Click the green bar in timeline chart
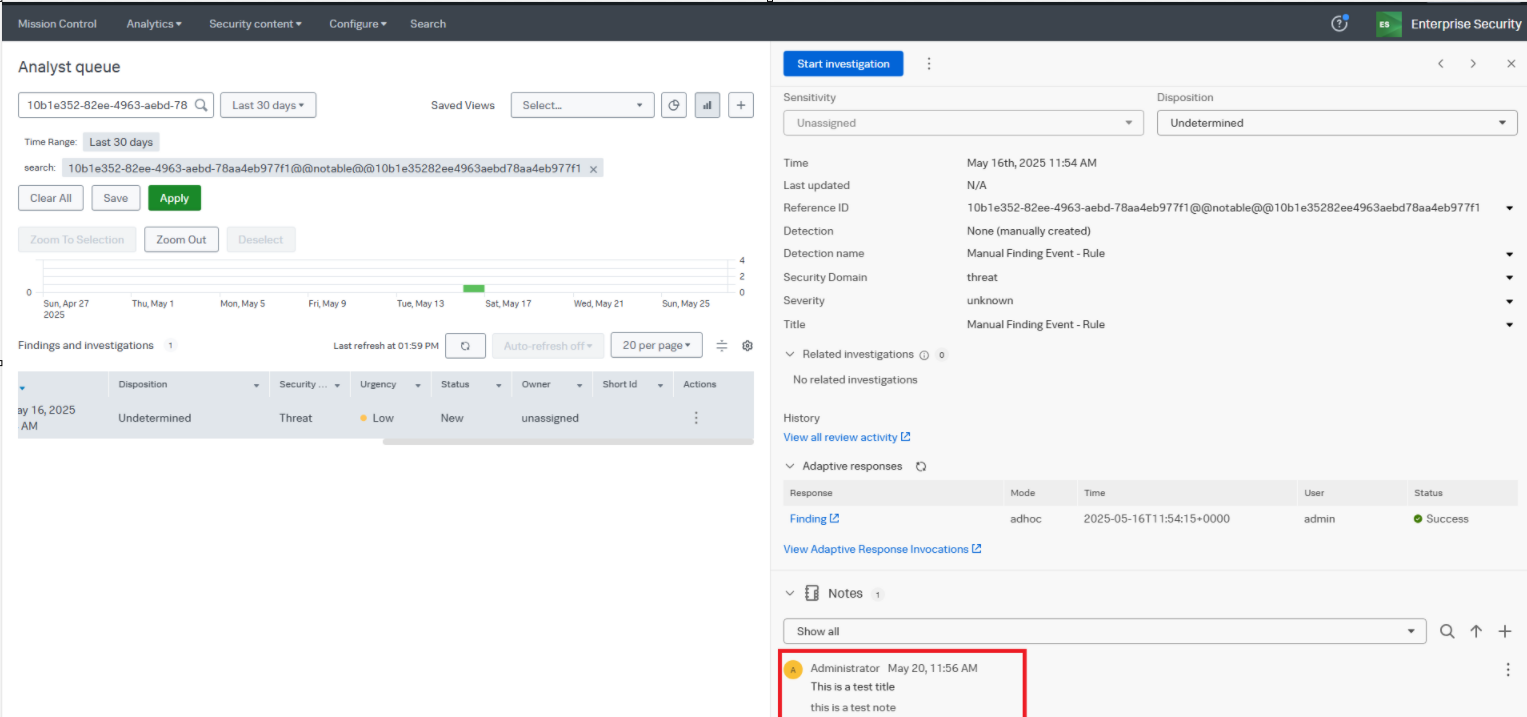The height and width of the screenshot is (717, 1527). [x=473, y=288]
